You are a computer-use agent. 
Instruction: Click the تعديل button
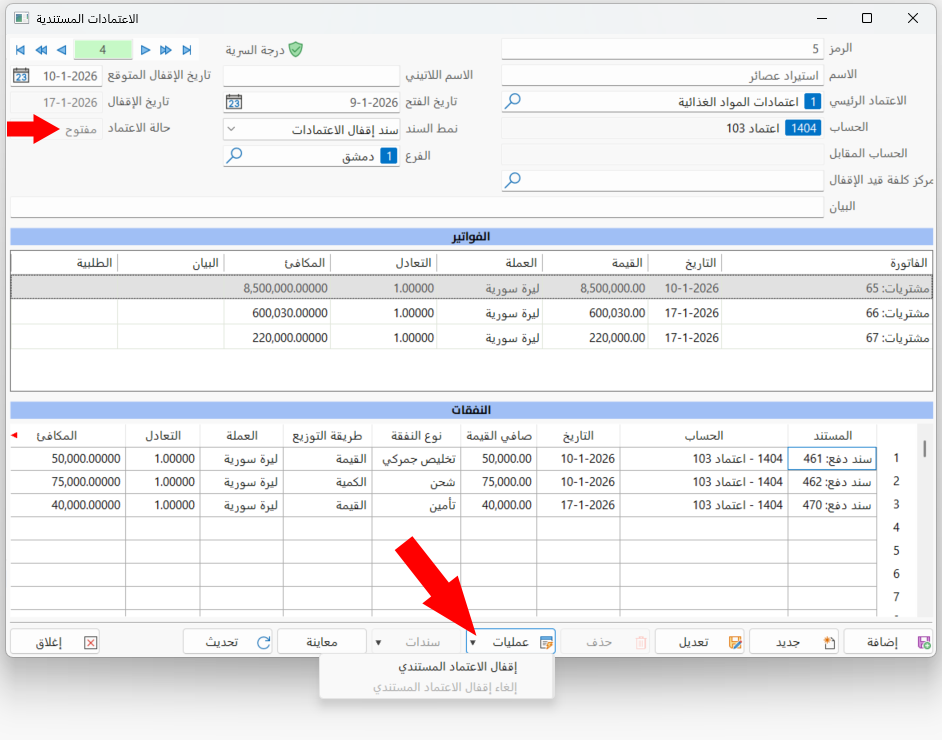tap(699, 642)
